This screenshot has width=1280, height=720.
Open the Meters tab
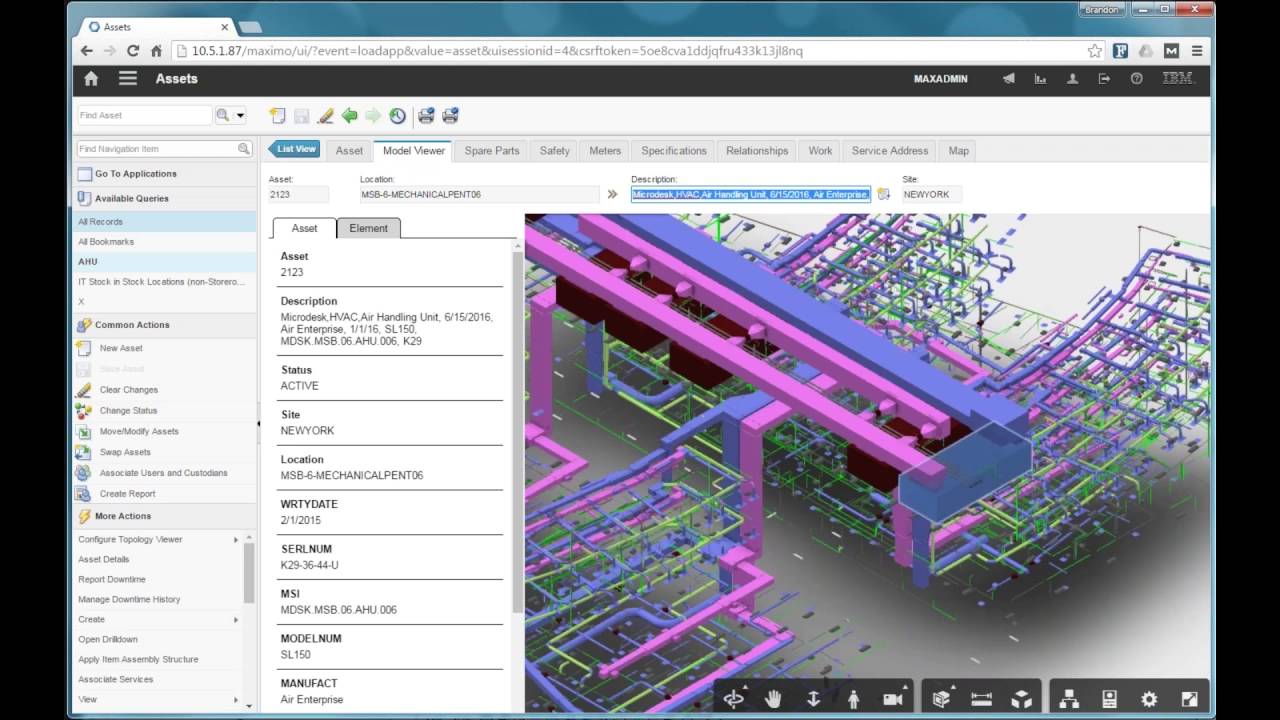605,150
